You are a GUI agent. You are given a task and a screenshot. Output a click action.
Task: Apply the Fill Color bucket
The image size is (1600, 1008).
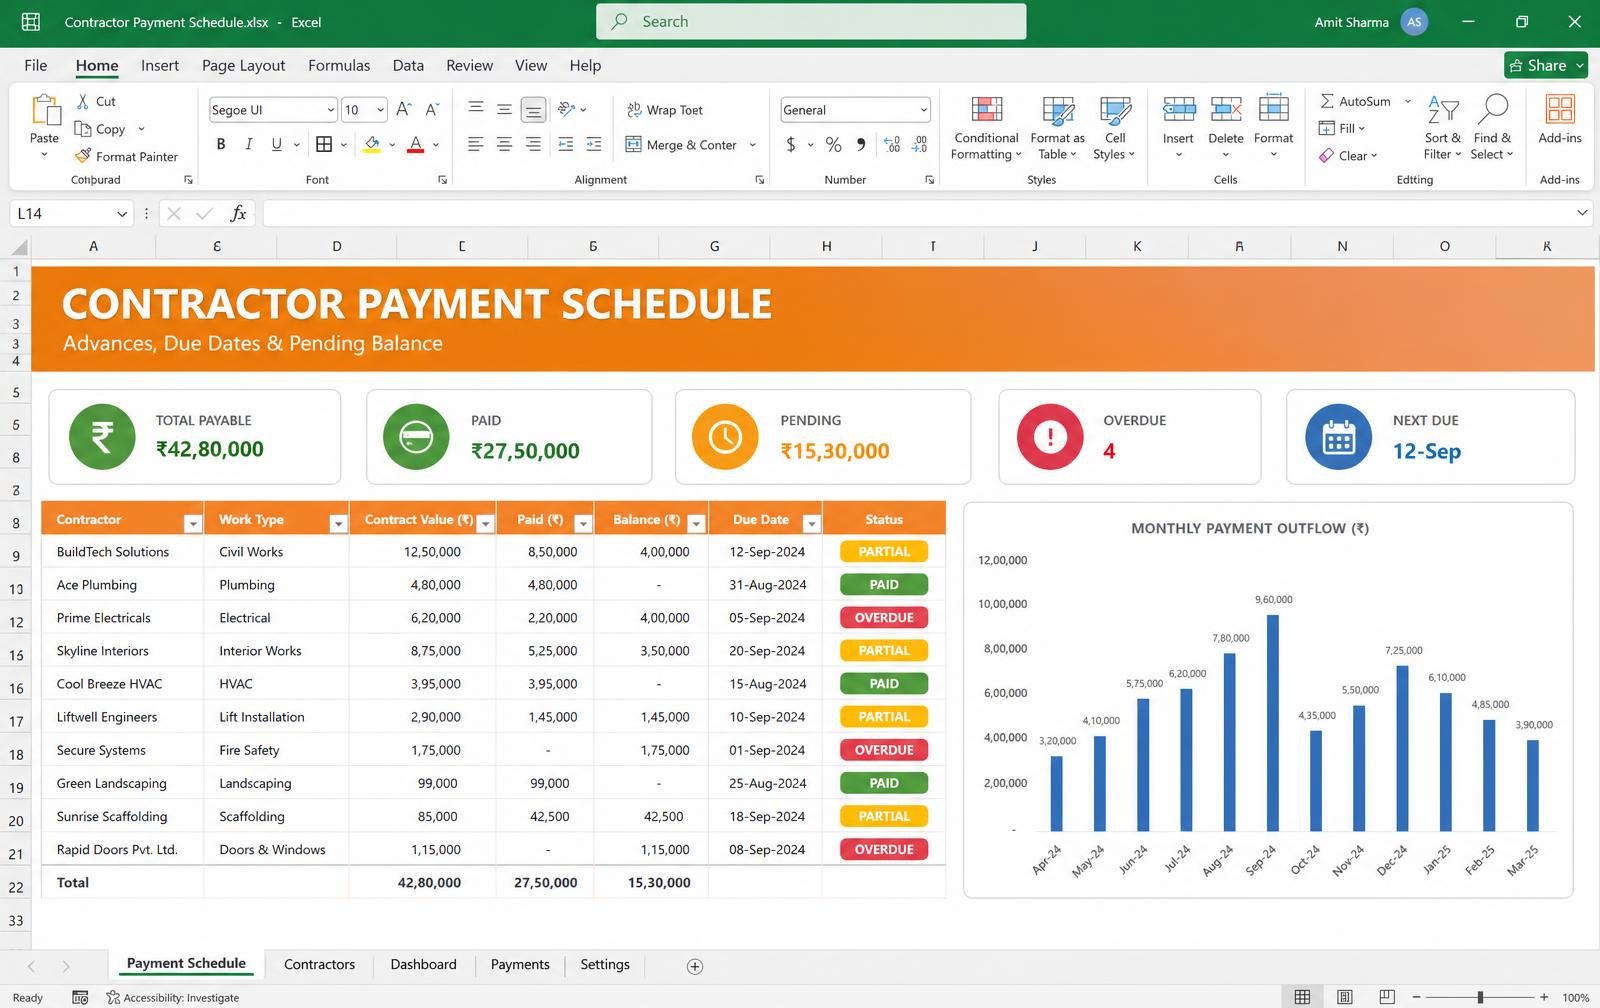(x=372, y=144)
